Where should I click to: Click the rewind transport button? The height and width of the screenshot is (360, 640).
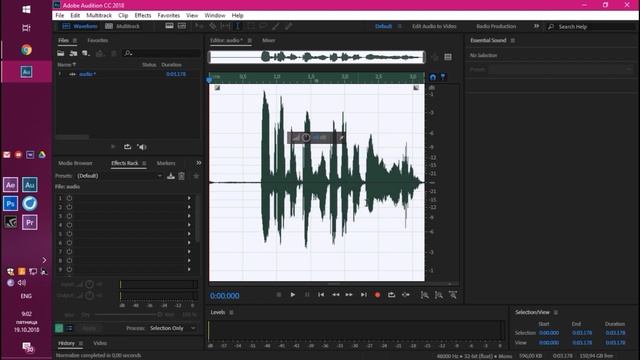coord(336,295)
